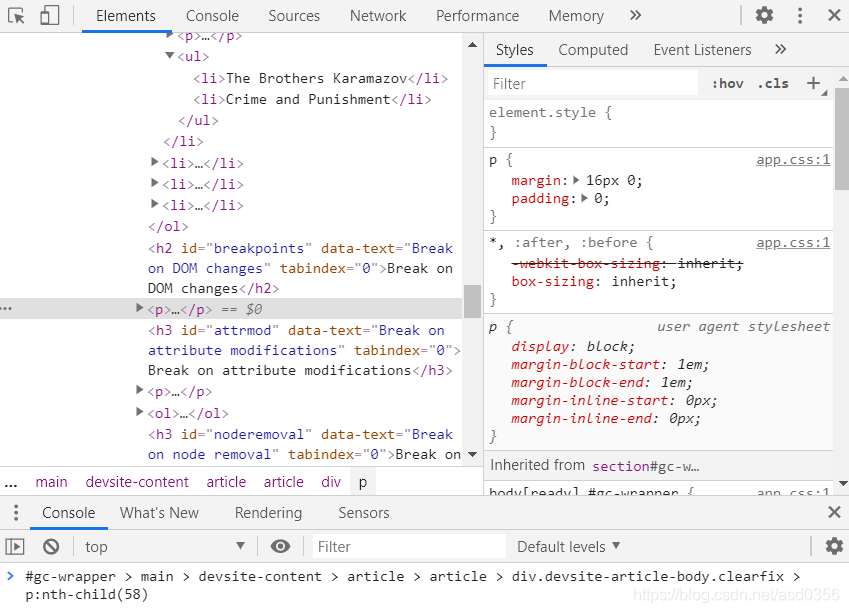
Task: Expand the second collapsed li node
Action: (154, 182)
